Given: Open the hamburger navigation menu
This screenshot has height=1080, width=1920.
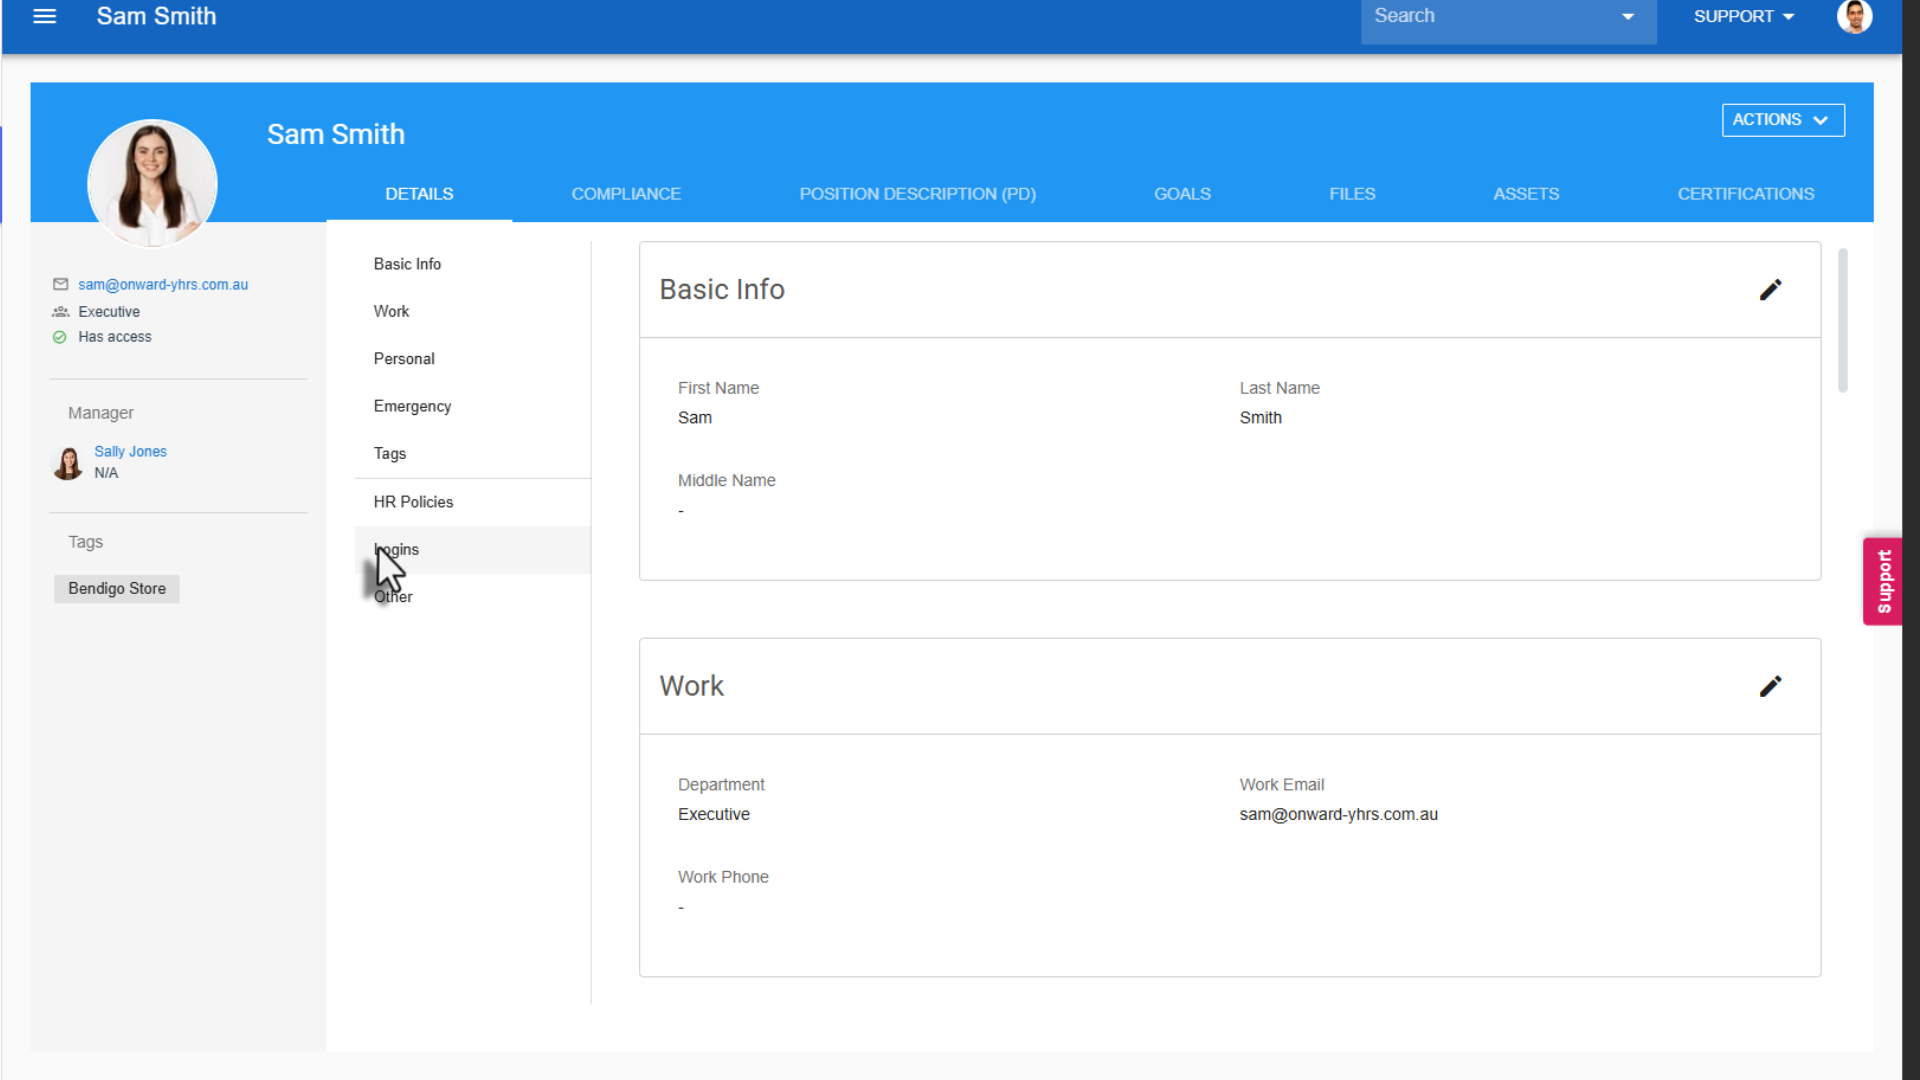Looking at the screenshot, I should pos(44,16).
